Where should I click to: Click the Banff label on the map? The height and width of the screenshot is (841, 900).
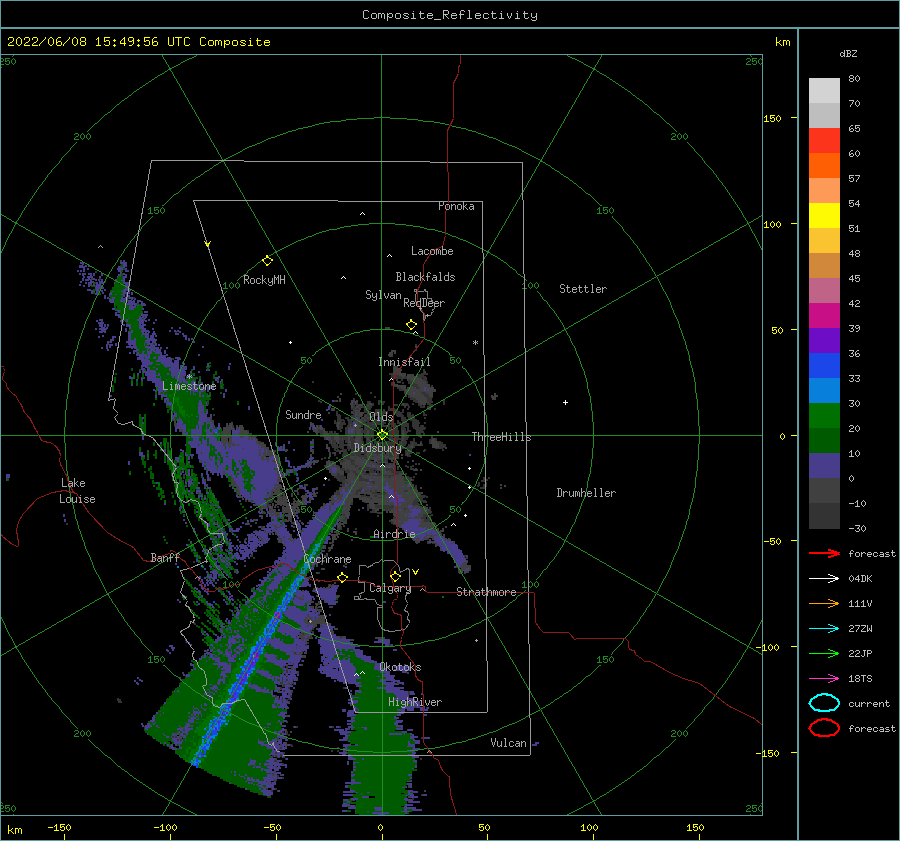[165, 557]
